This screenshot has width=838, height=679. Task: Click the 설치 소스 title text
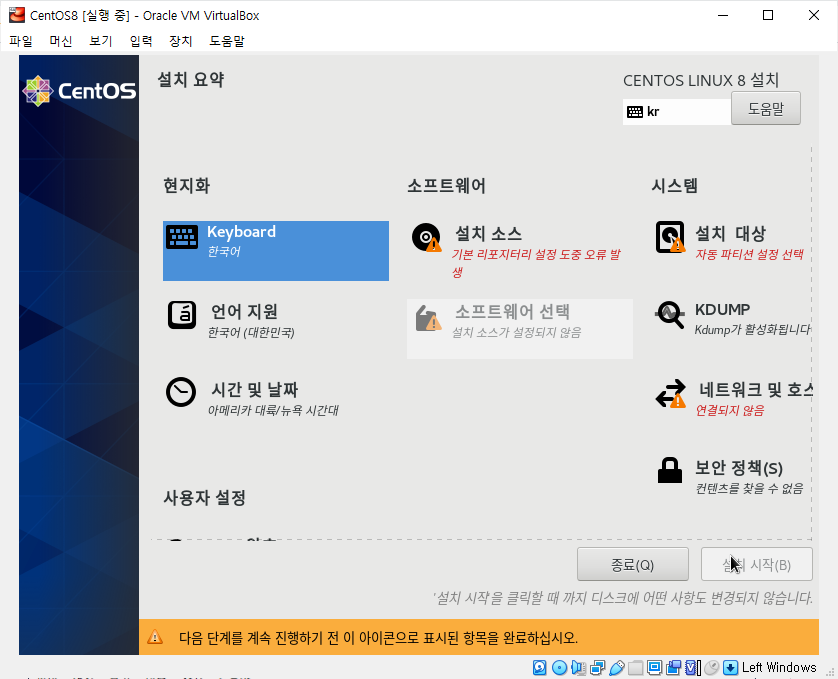pyautogui.click(x=488, y=233)
